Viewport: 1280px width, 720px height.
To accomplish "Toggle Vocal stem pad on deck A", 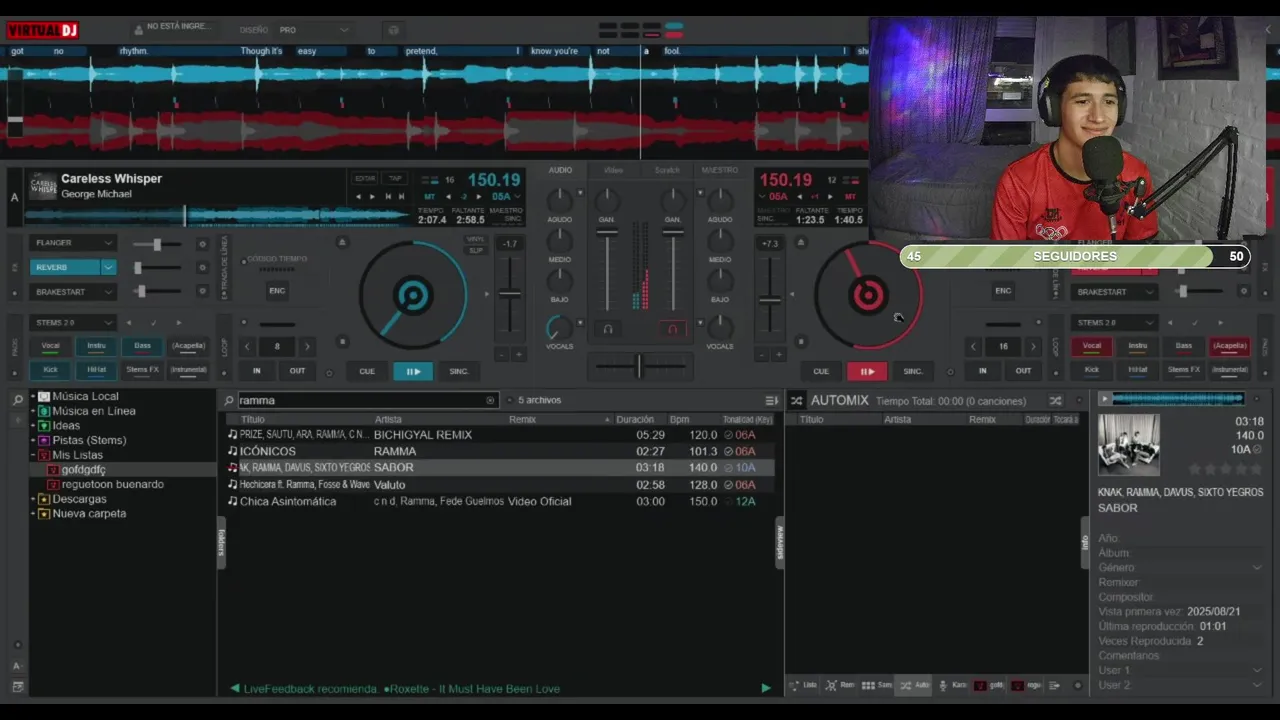I will pyautogui.click(x=50, y=346).
